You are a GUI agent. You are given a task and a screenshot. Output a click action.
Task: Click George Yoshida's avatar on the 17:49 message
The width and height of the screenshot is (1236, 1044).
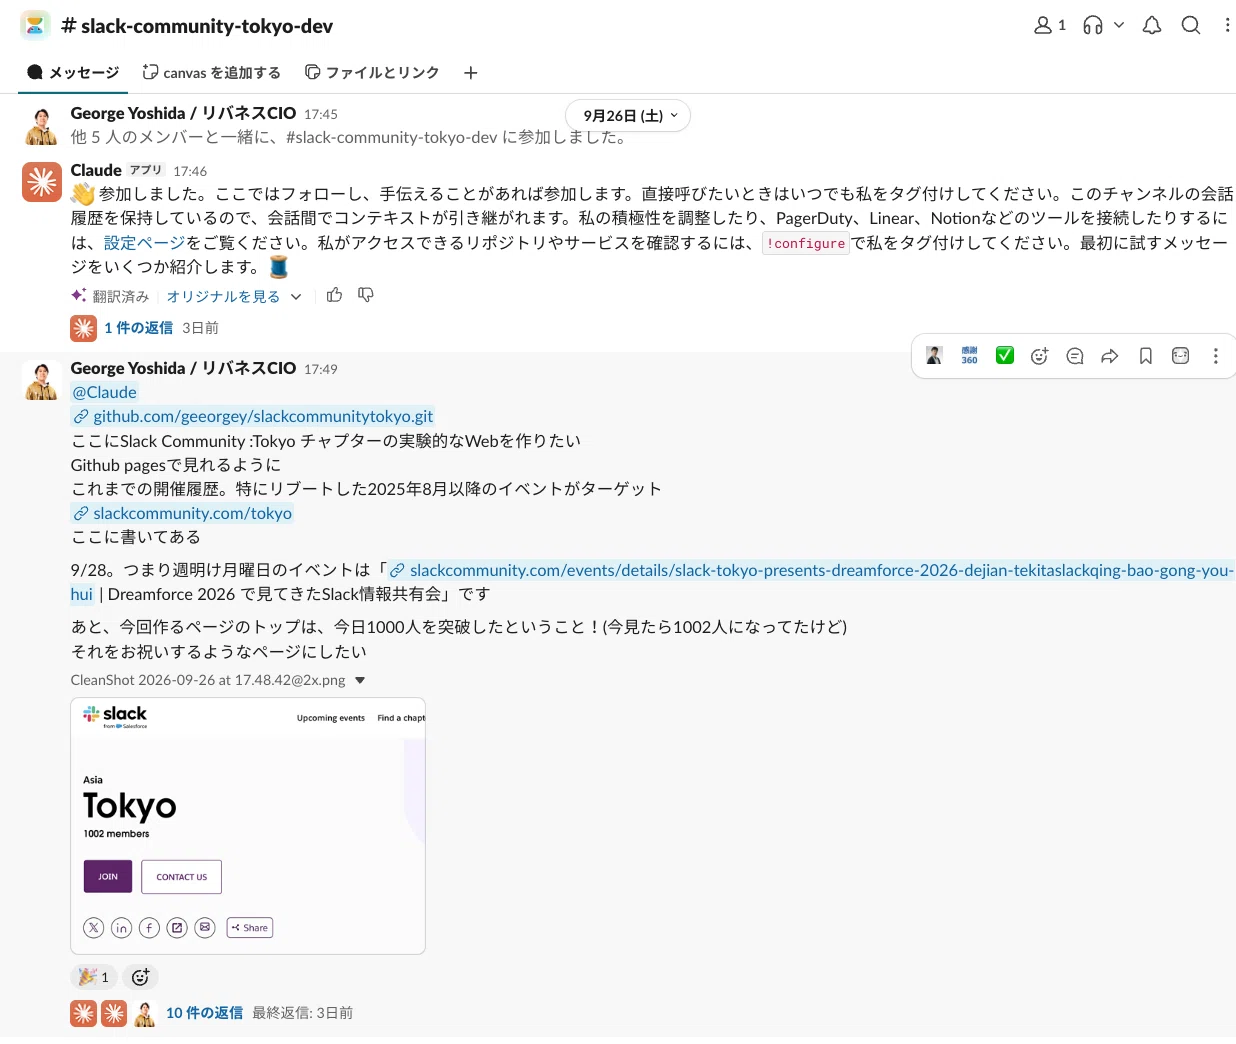(42, 380)
